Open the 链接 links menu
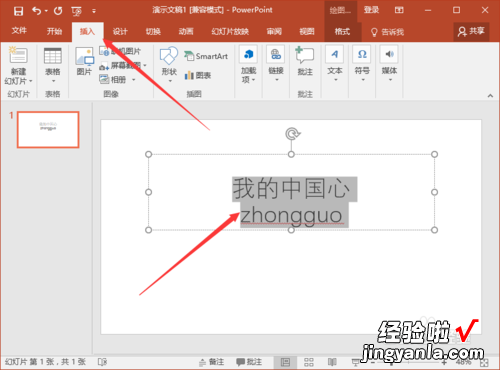Image resolution: width=500 pixels, height=370 pixels. pyautogui.click(x=276, y=64)
